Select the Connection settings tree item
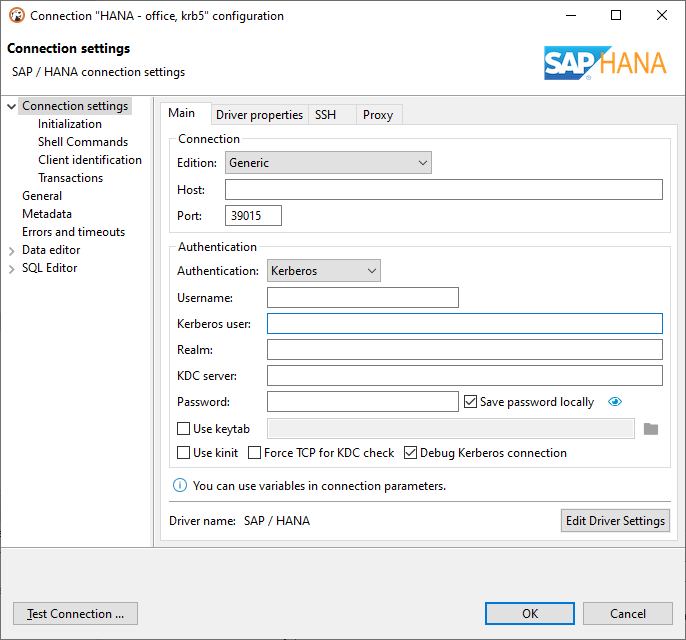 coord(75,106)
